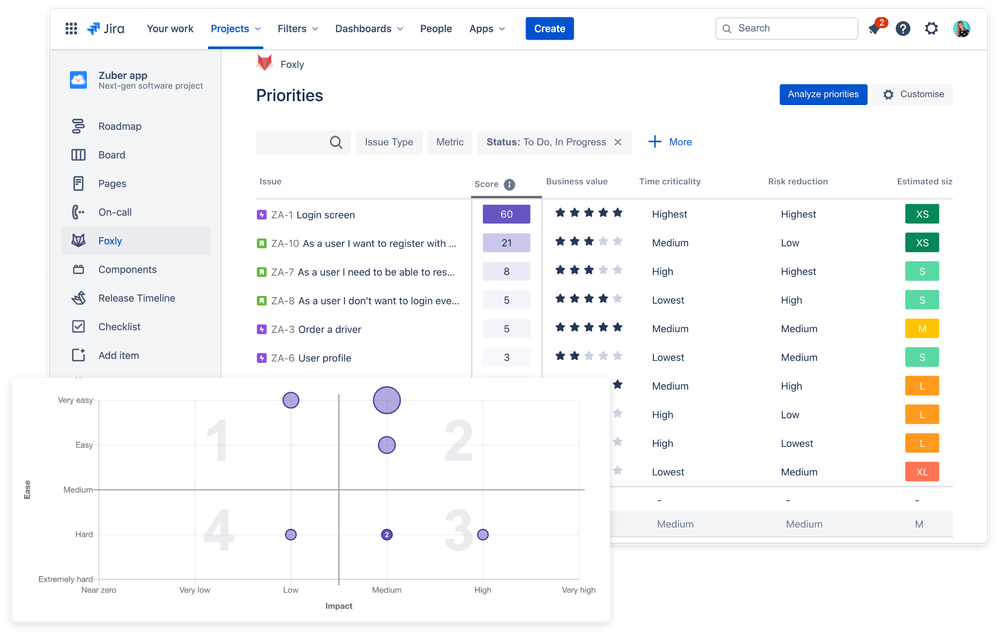Click the Jira logo
Image resolution: width=999 pixels, height=636 pixels.
(106, 29)
